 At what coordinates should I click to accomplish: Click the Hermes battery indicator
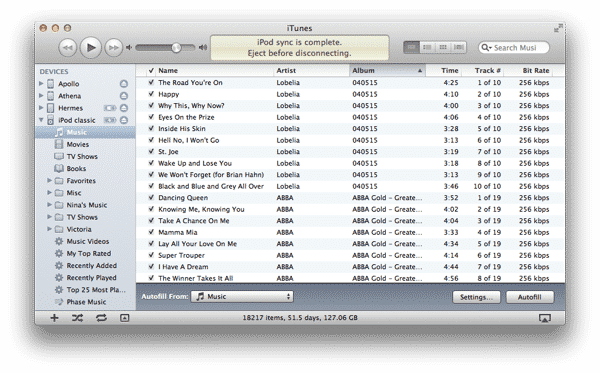(x=110, y=108)
